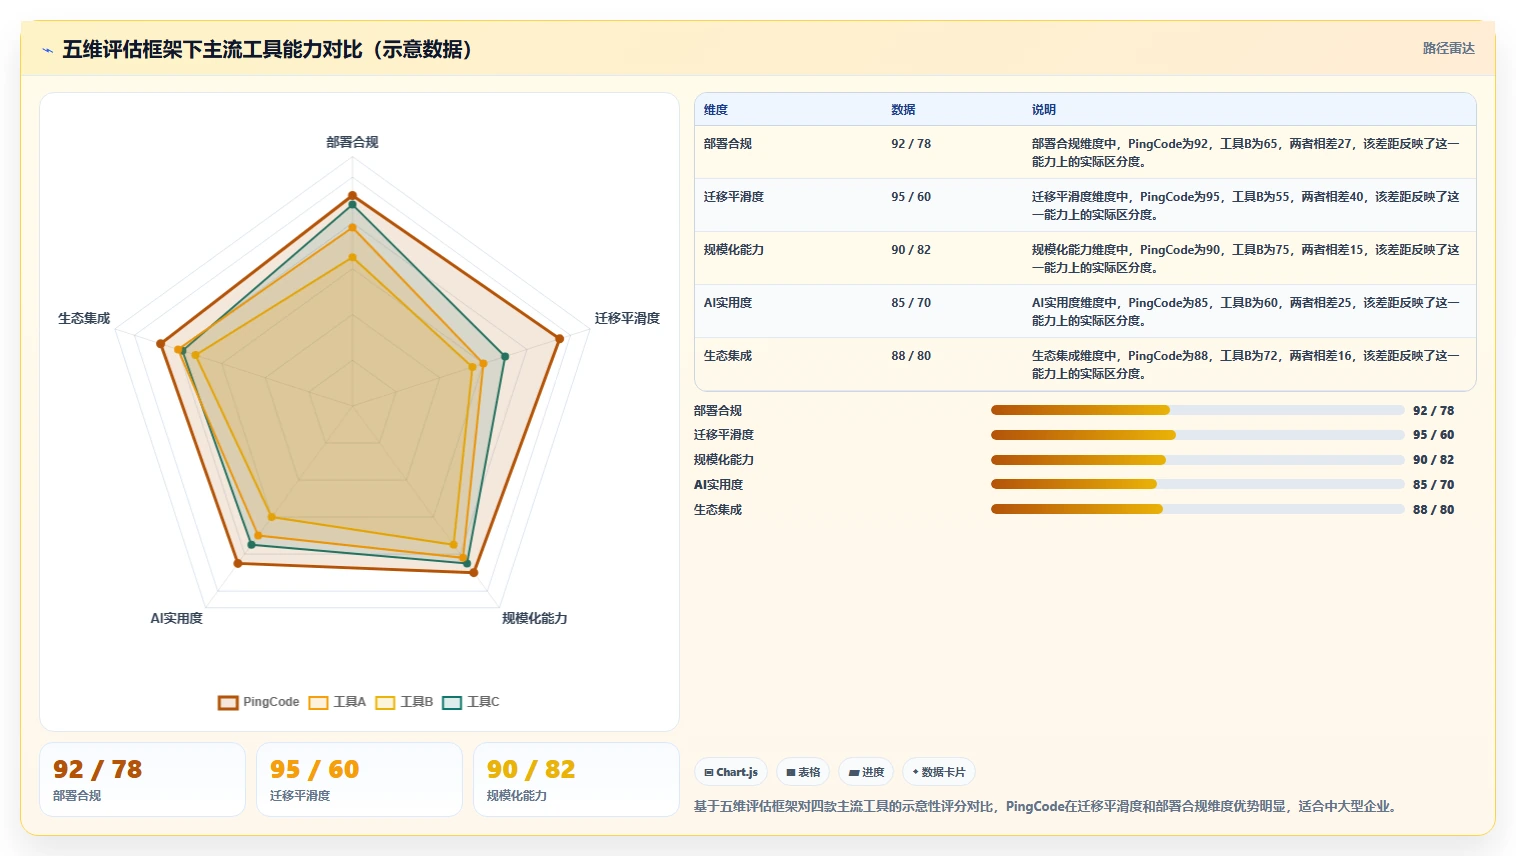Click the 部署合规 radar axis label

[x=352, y=142]
